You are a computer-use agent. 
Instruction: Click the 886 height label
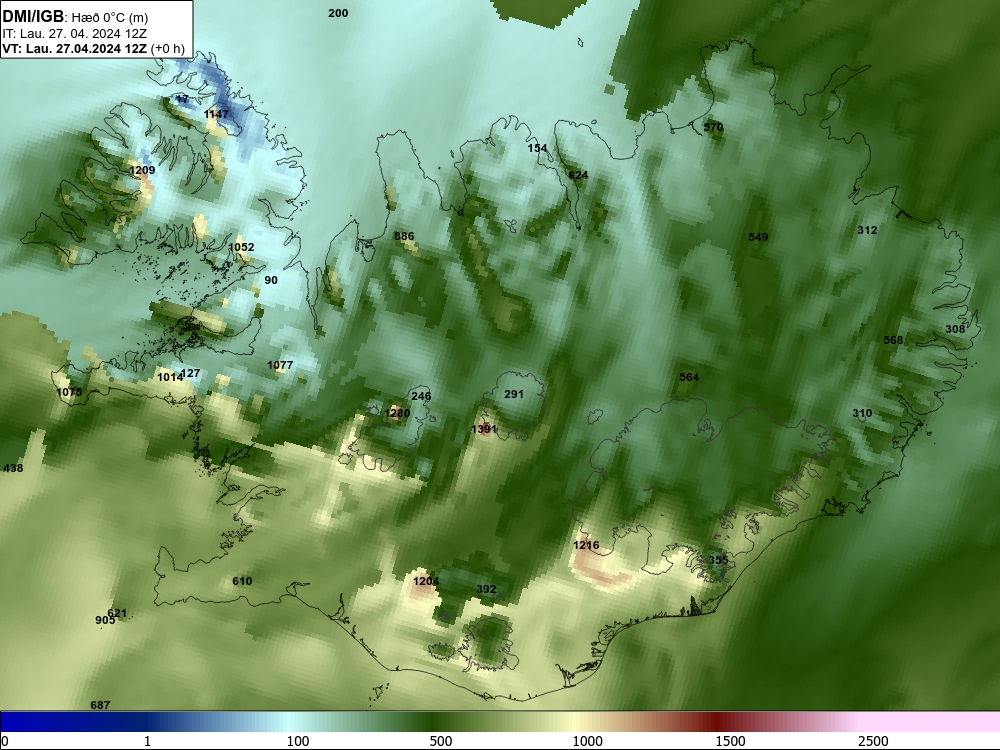coord(404,236)
